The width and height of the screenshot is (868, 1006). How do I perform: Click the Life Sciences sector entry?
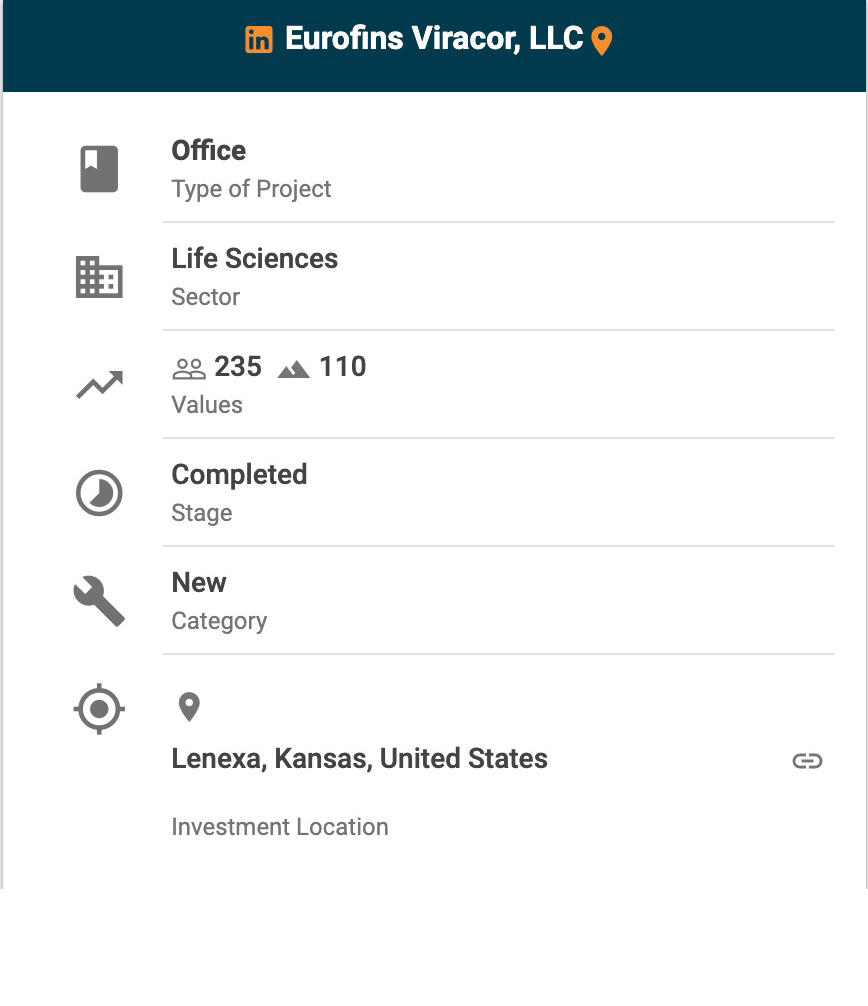click(x=255, y=259)
